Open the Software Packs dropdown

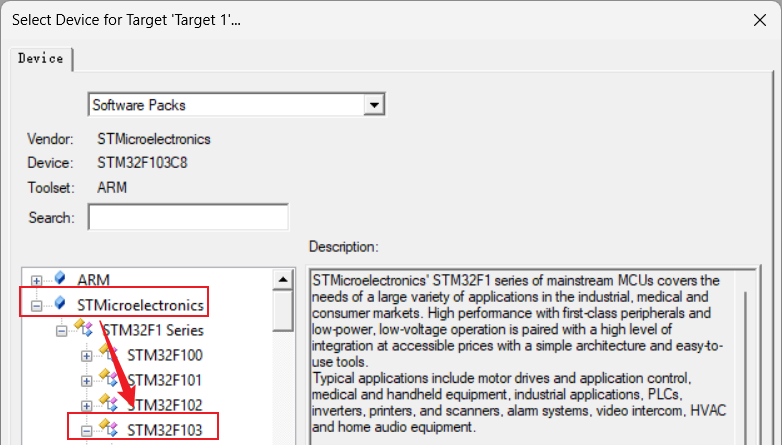click(x=374, y=105)
